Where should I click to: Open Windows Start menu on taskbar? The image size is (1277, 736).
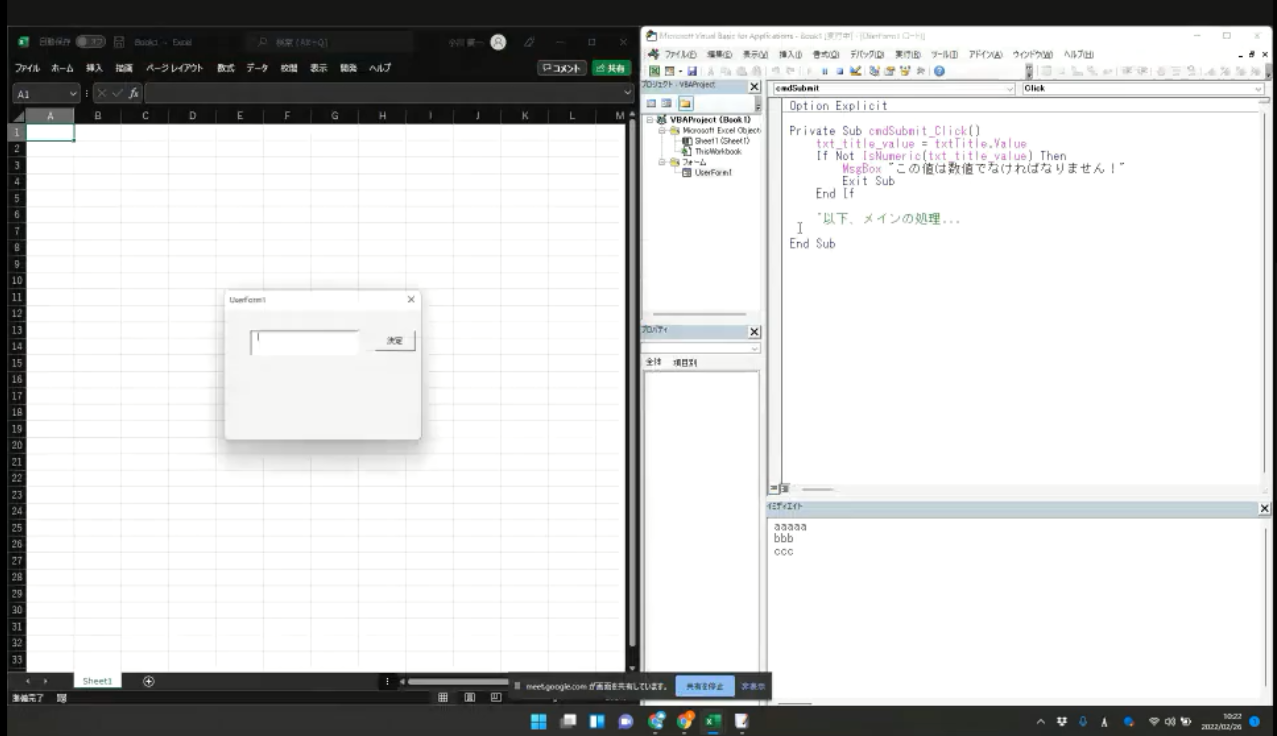538,720
